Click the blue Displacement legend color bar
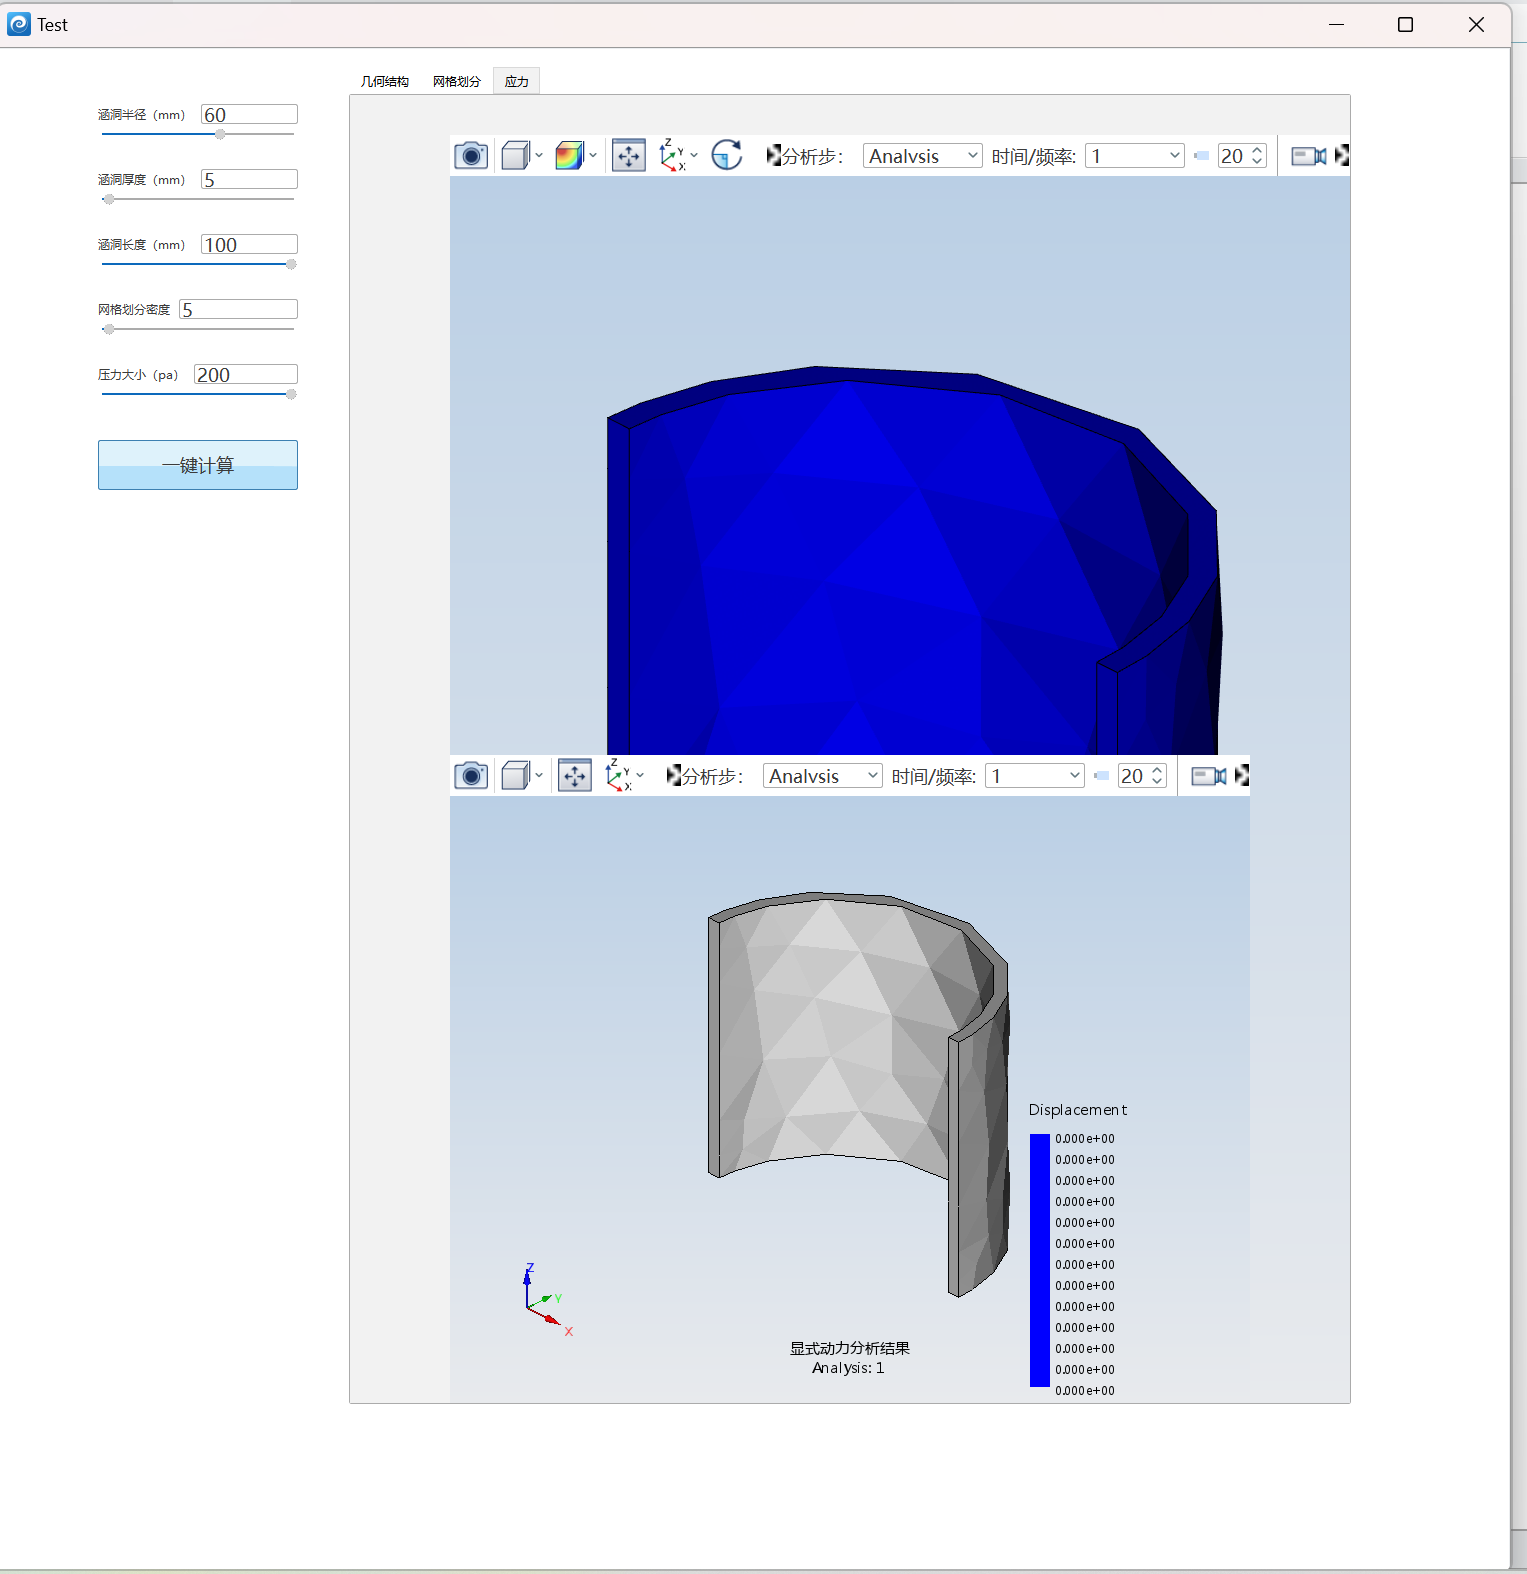The height and width of the screenshot is (1574, 1527). [x=1040, y=1260]
